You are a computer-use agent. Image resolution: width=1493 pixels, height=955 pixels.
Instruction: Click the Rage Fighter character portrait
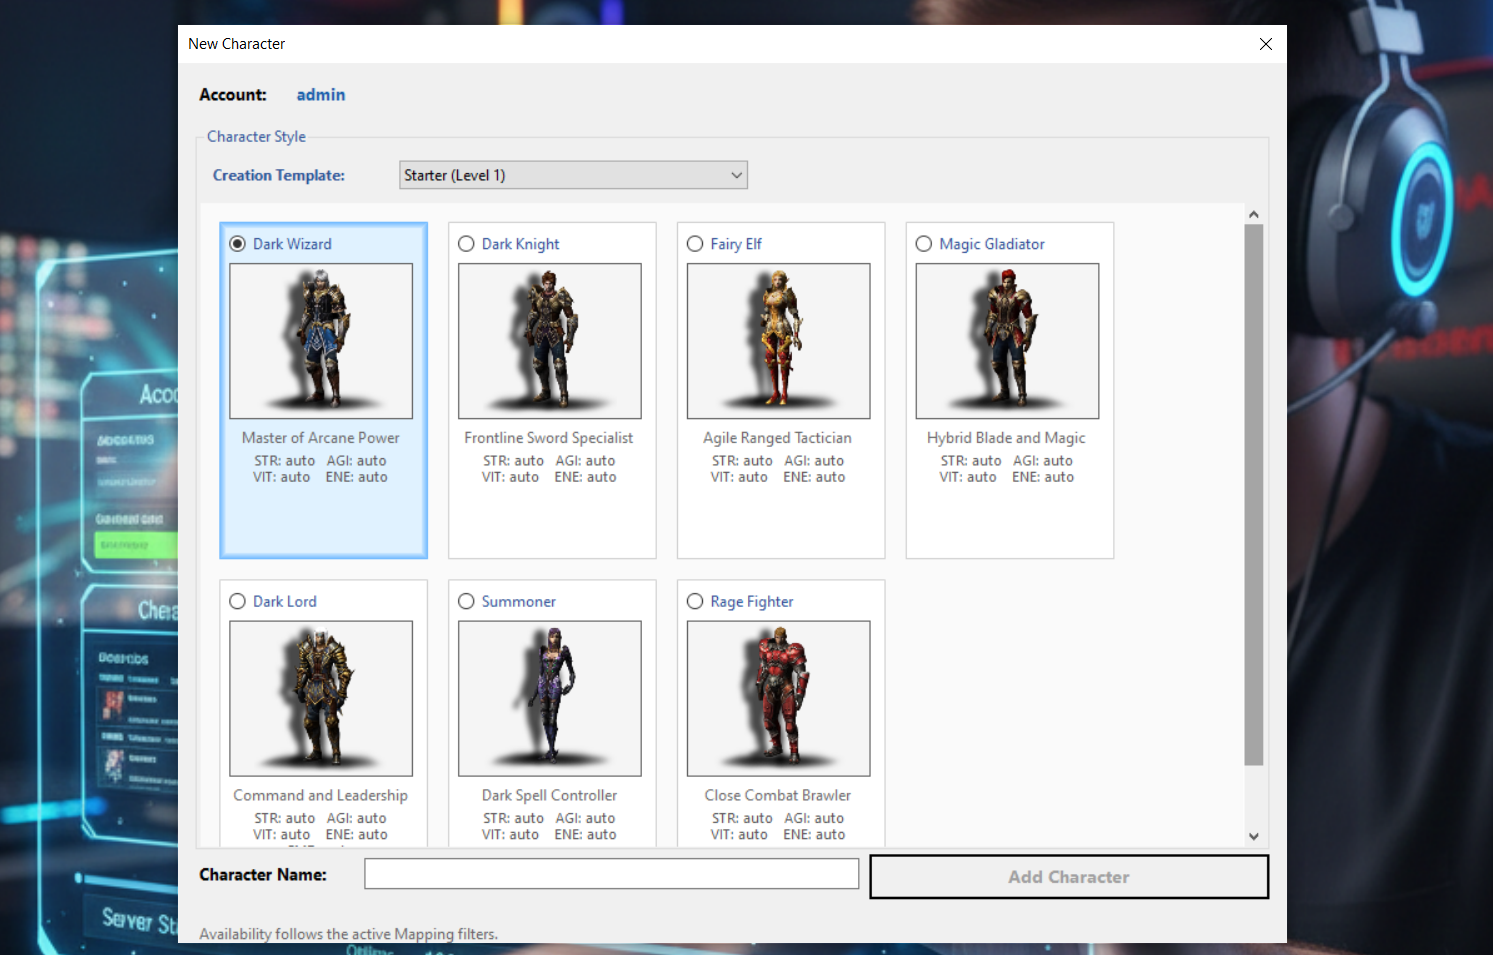pos(778,698)
